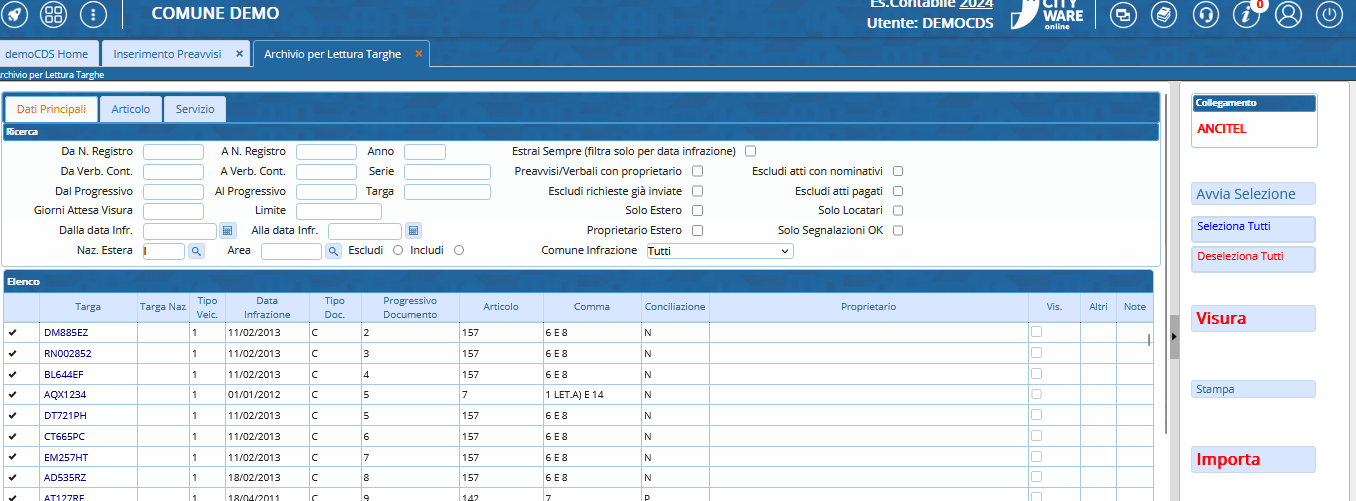Viewport: 1356px width, 501px height.
Task: Enable the Solo Estero checkbox
Action: pos(697,211)
